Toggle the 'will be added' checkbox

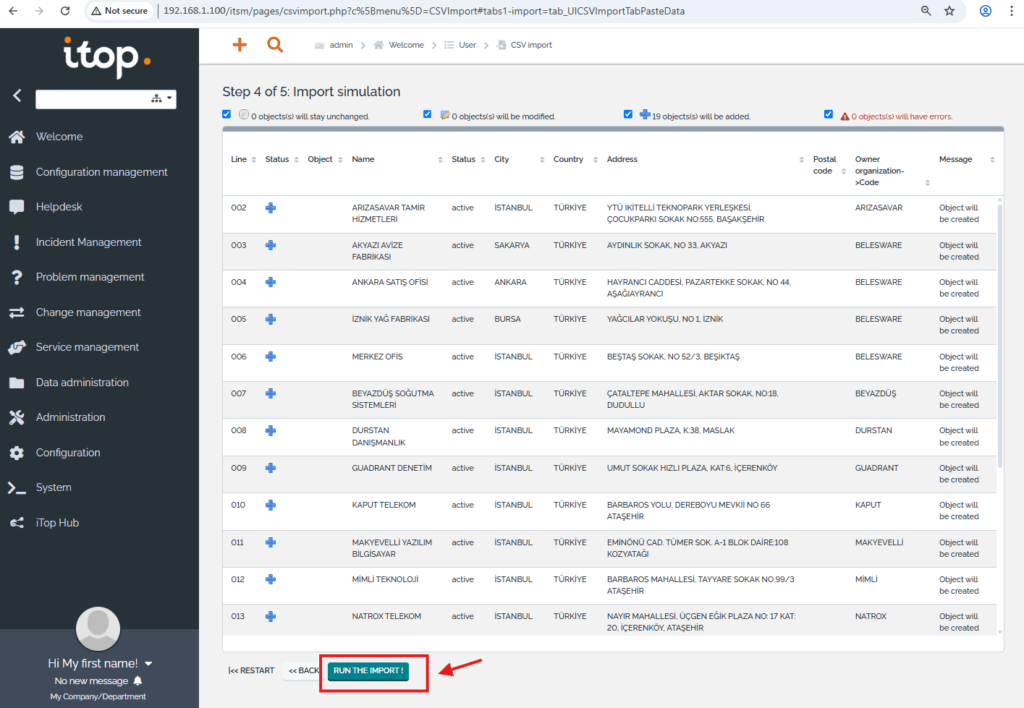(628, 114)
